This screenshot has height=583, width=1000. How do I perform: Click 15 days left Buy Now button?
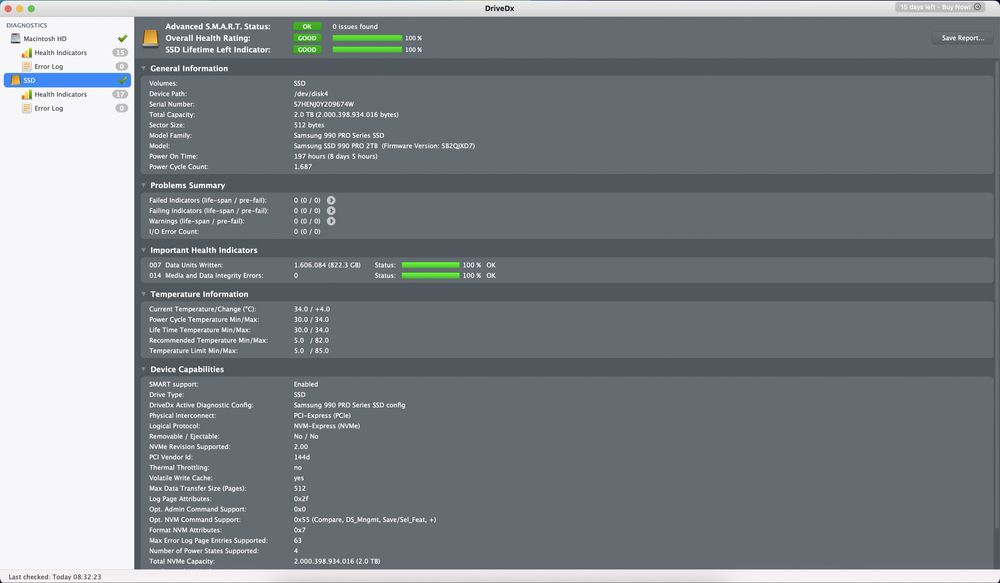click(940, 7)
